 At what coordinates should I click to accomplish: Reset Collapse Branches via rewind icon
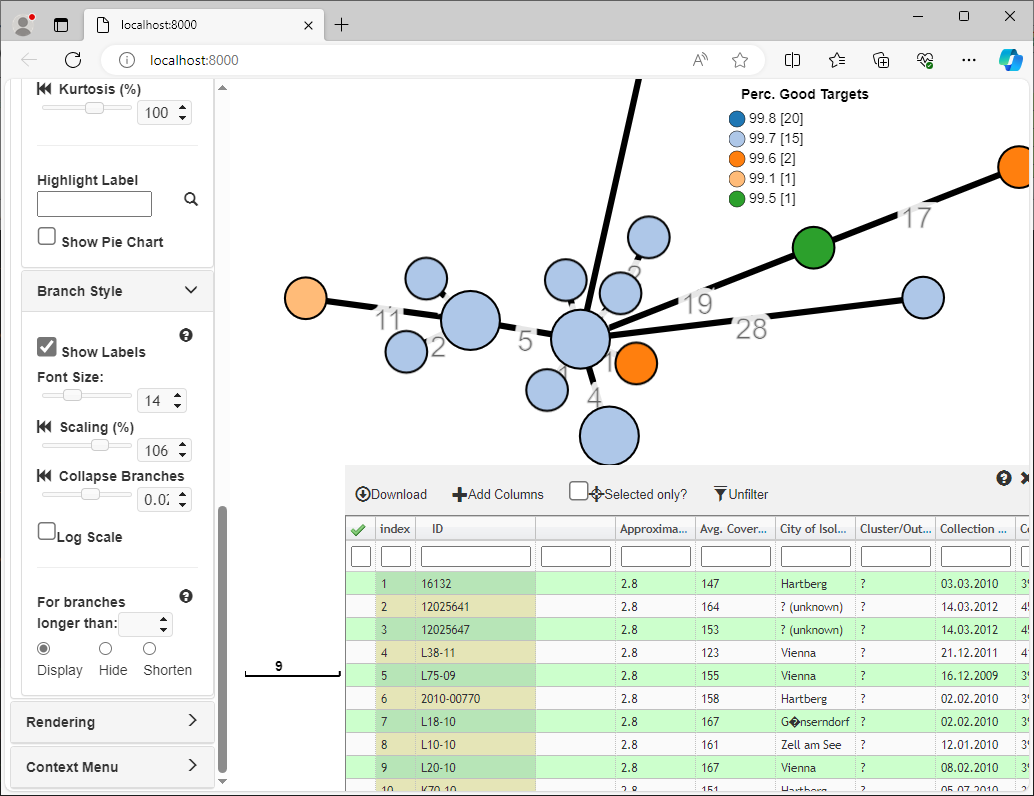coord(44,476)
